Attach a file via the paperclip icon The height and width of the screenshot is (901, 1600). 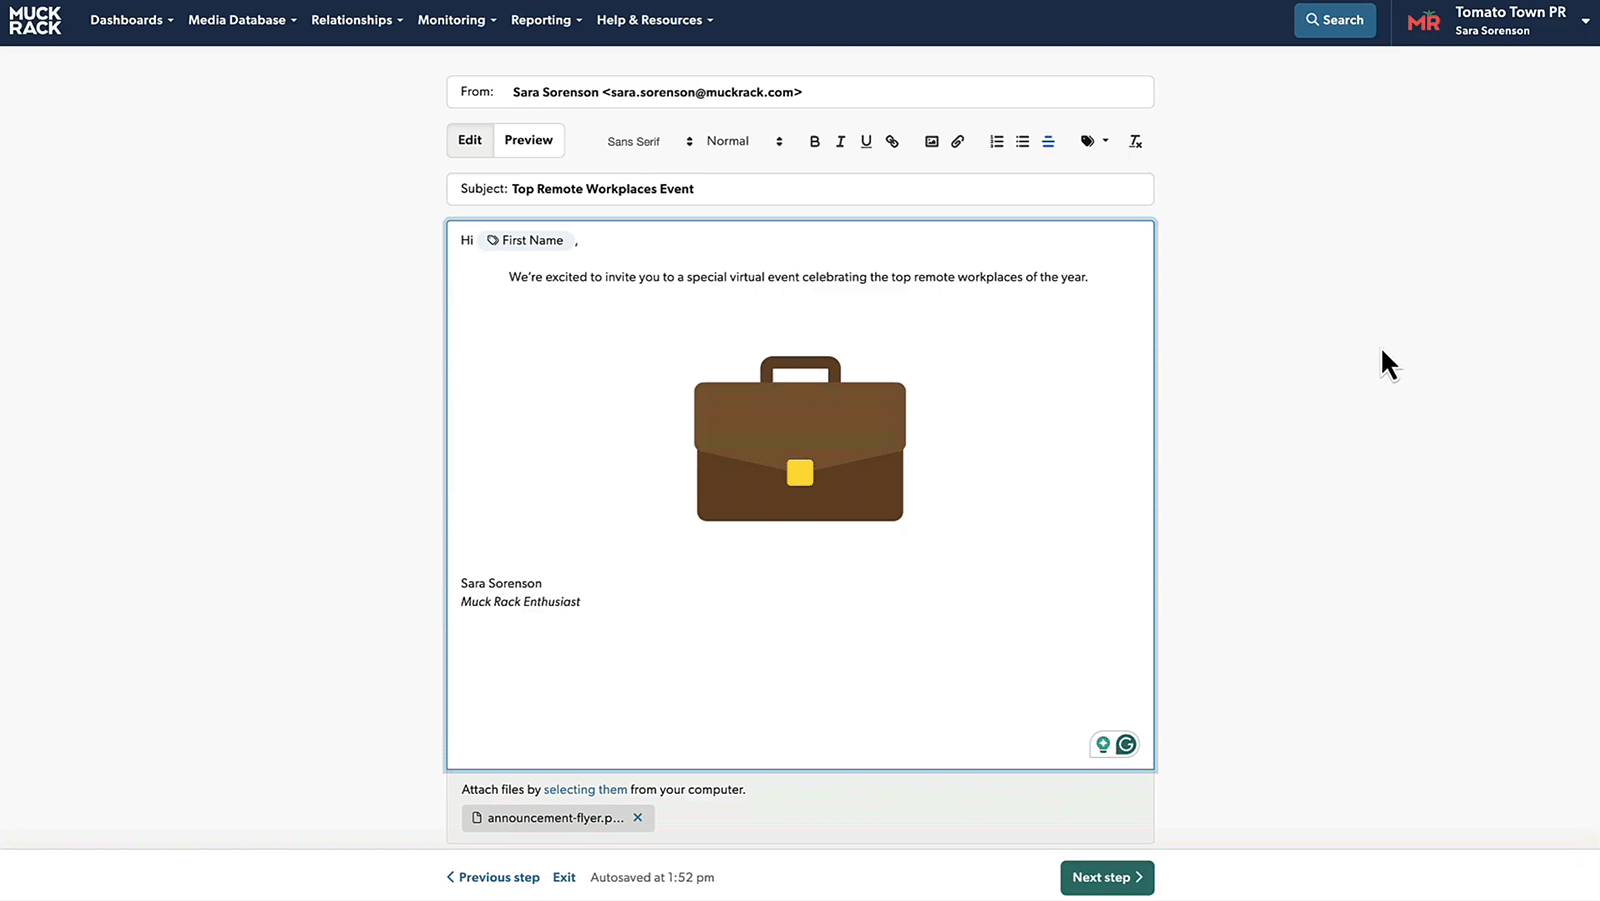click(957, 141)
